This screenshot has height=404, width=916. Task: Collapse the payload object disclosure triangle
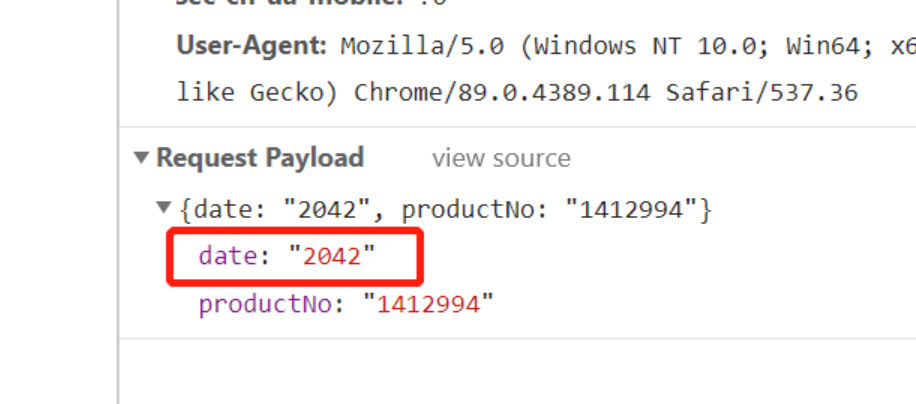[x=164, y=209]
